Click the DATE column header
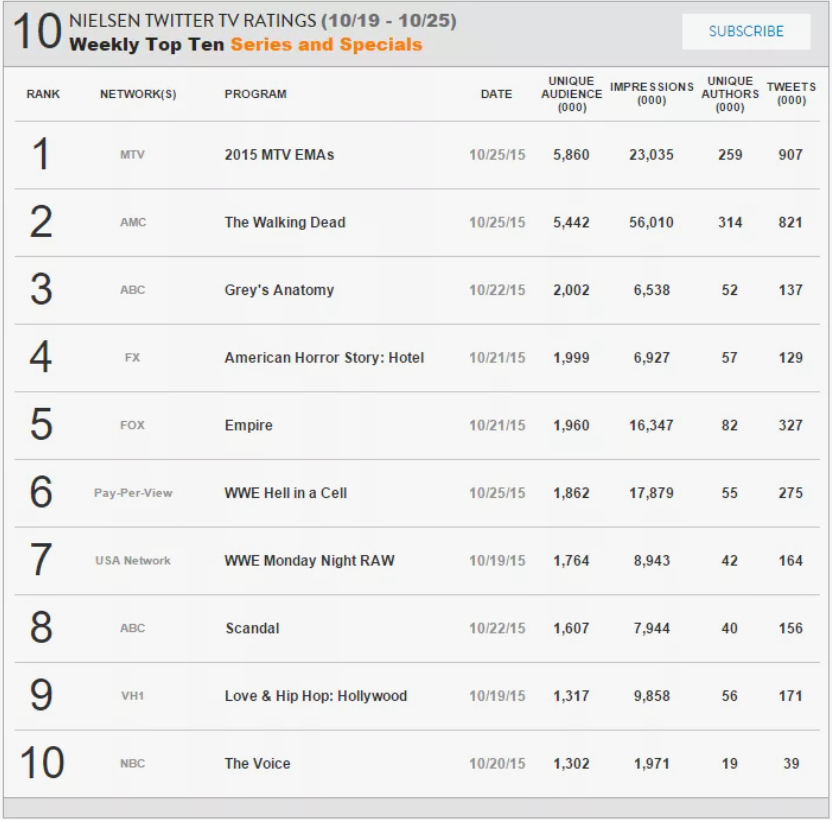This screenshot has width=832, height=820. [x=496, y=94]
